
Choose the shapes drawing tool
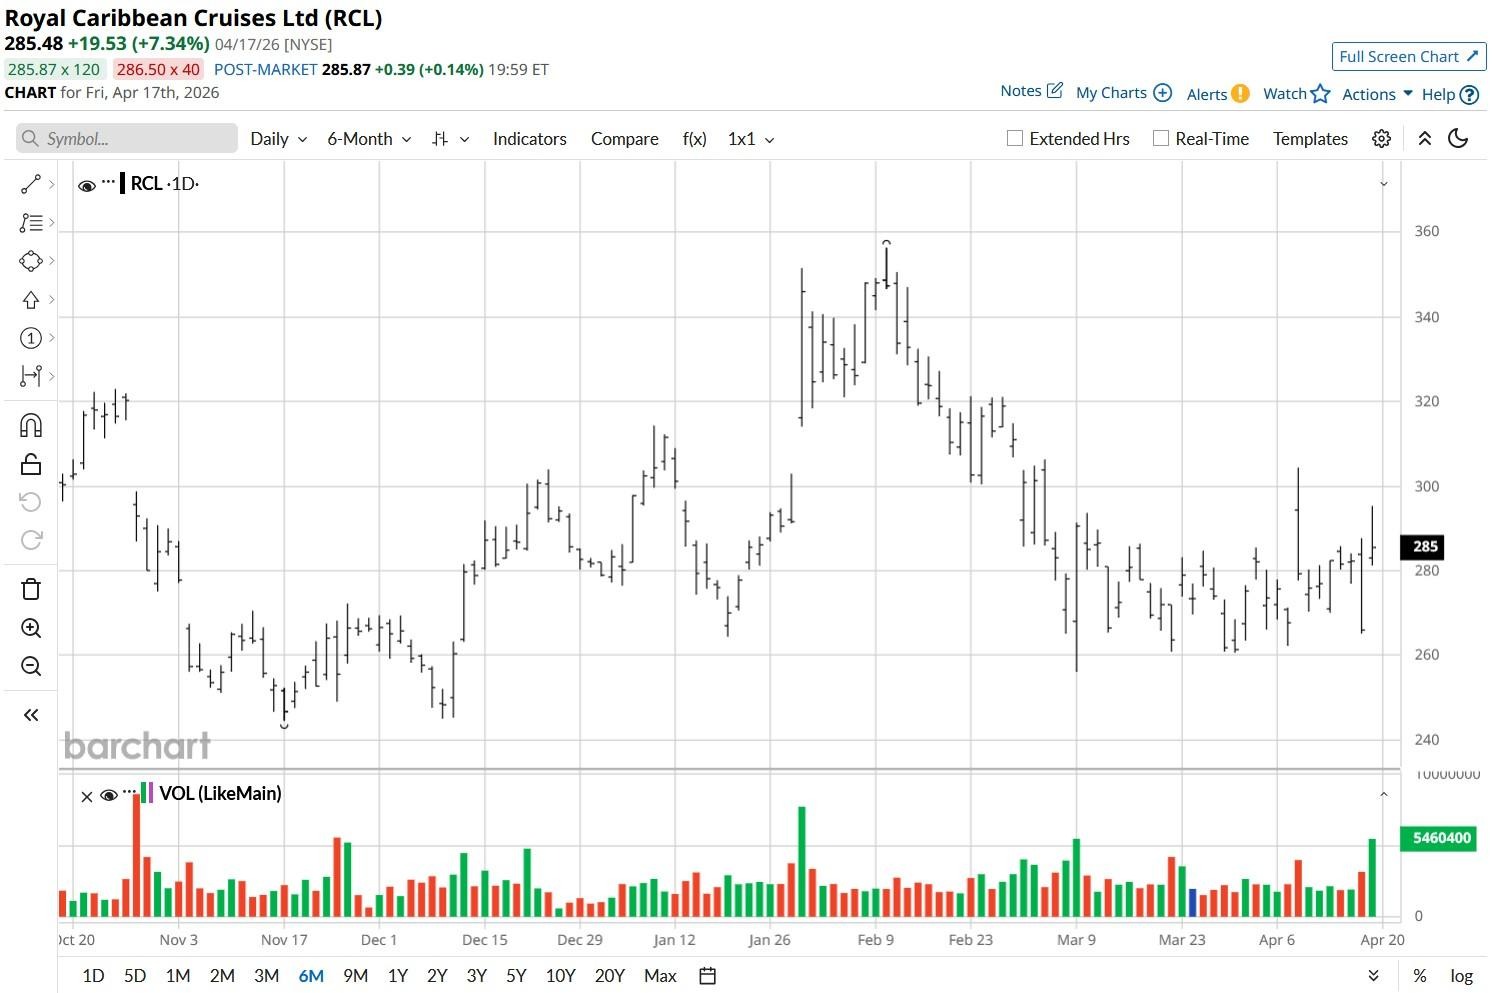pos(31,261)
